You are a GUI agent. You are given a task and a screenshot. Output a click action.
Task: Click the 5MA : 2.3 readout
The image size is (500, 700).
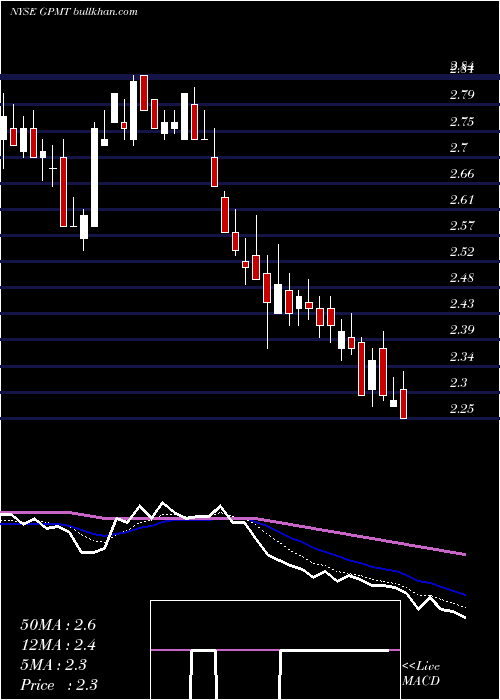pos(54,665)
